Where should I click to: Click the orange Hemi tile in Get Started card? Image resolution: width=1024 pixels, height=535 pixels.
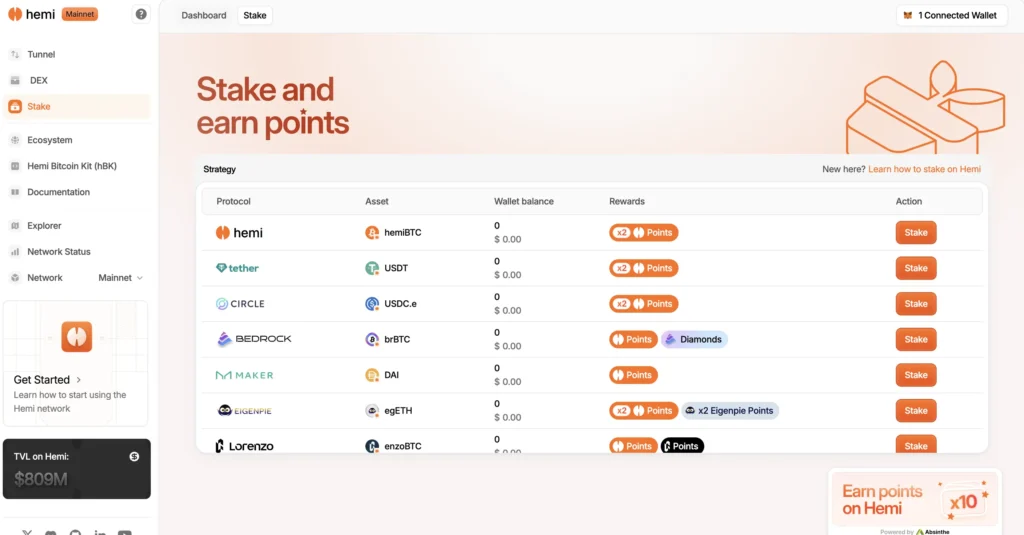tap(76, 337)
